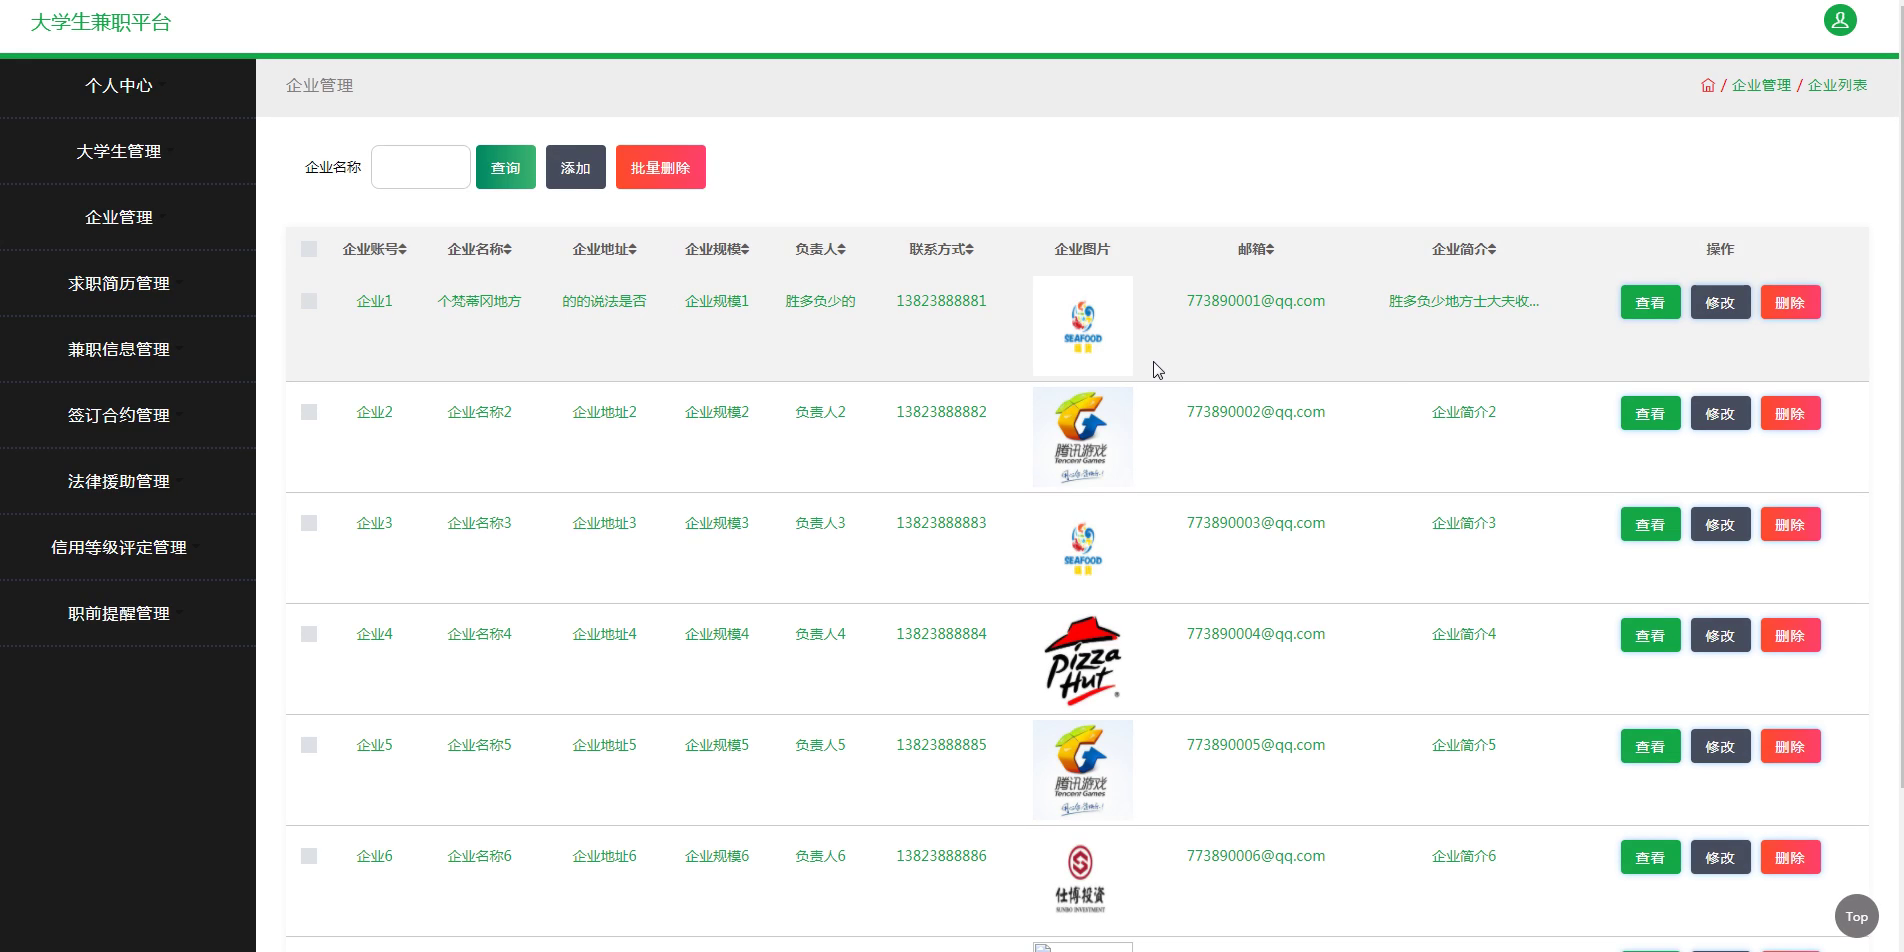Delete 企业1 with 删除 button
Screen dimensions: 1904x952
[1790, 302]
